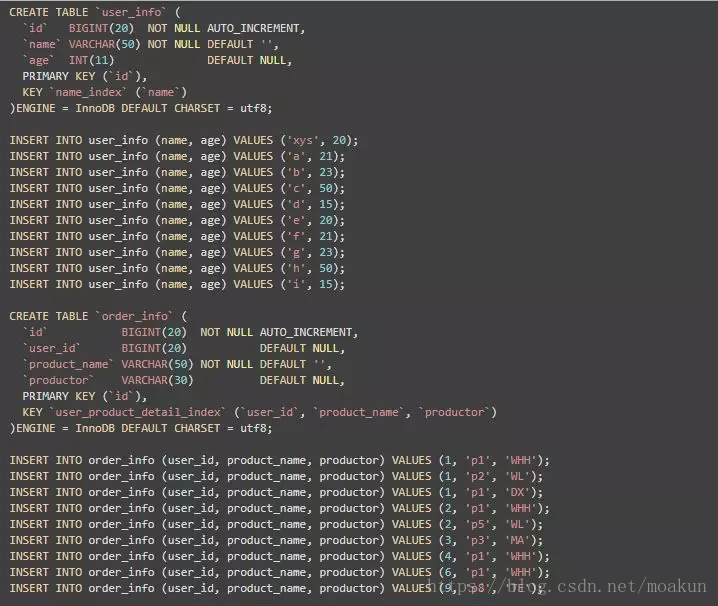Screen dimensions: 718x606
Task: Click order_info insert with values (6, 'p1', 'WHH')
Action: 279,573
